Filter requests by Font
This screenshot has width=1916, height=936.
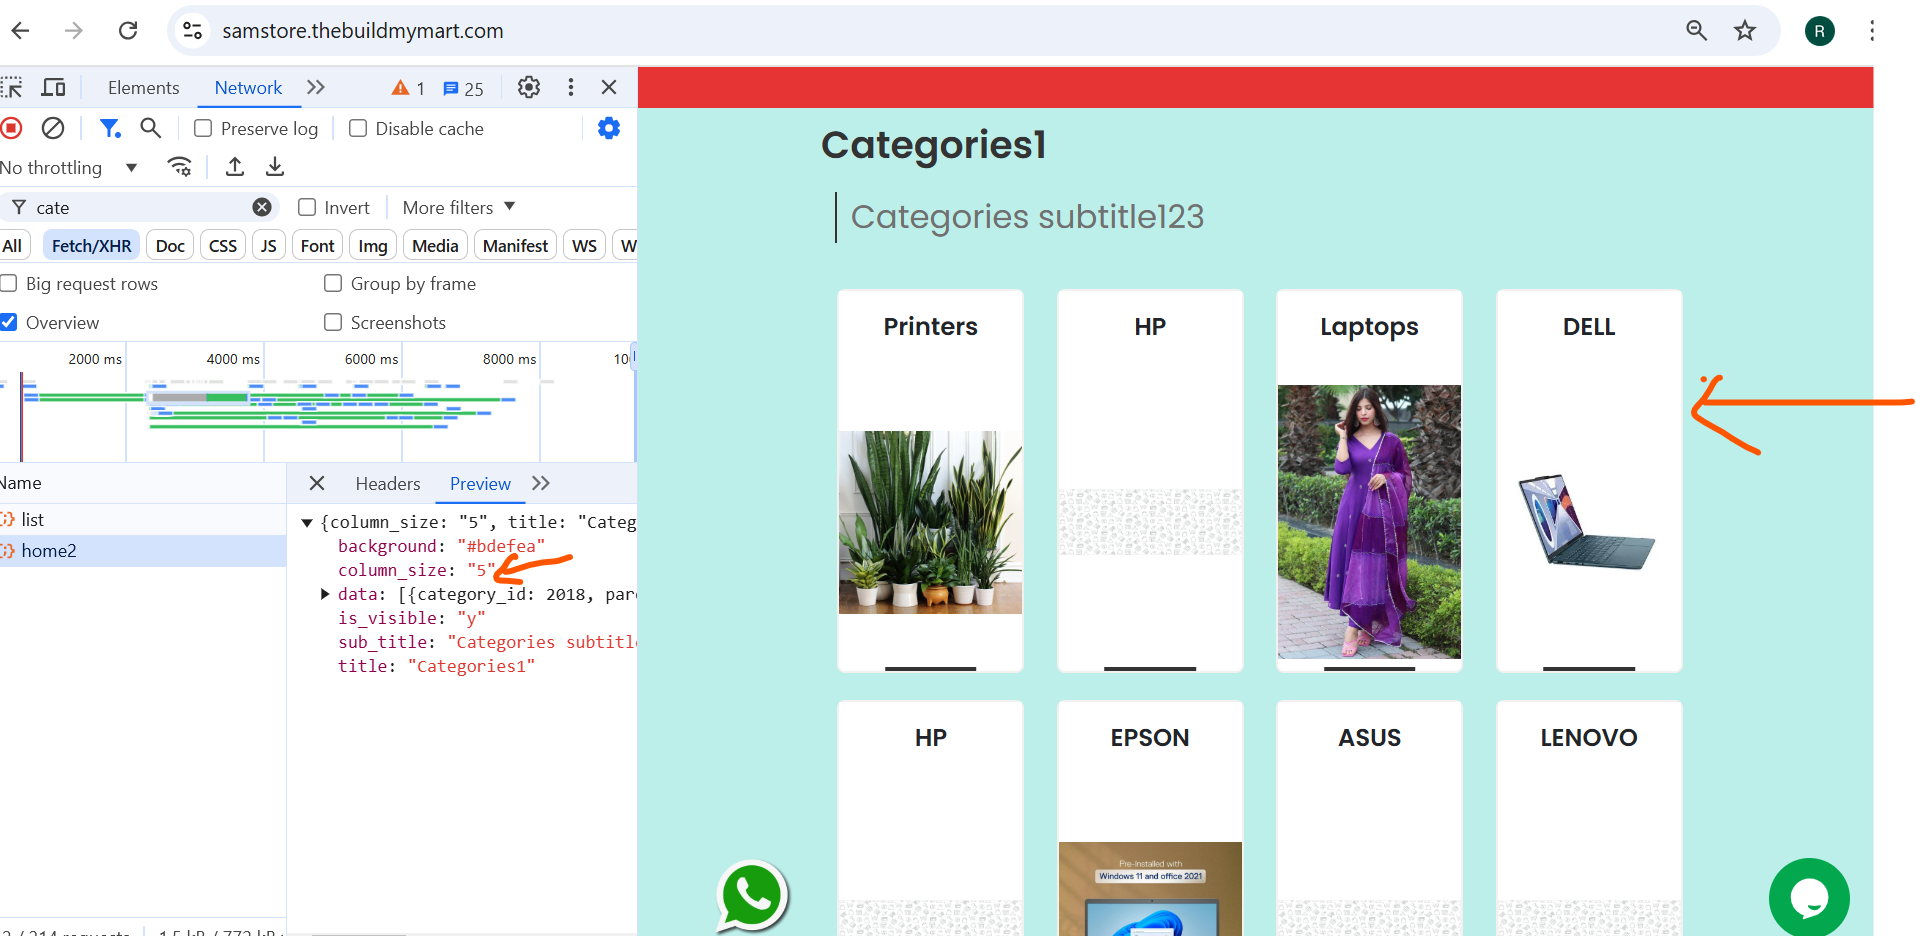tap(317, 245)
